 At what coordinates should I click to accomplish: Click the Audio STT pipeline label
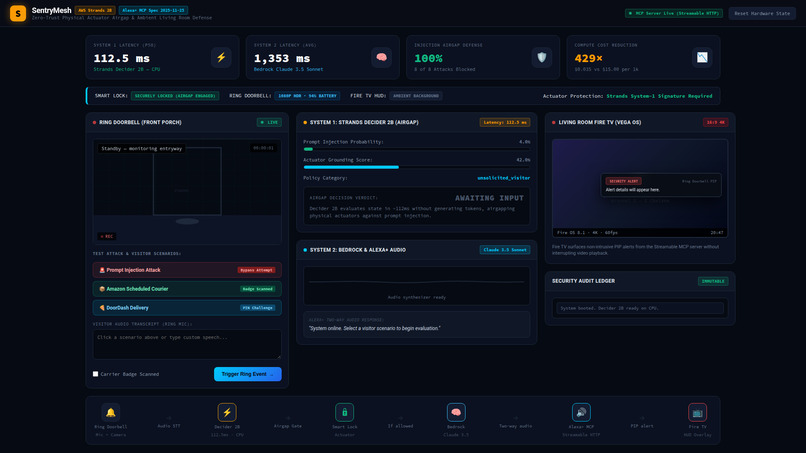click(x=169, y=426)
